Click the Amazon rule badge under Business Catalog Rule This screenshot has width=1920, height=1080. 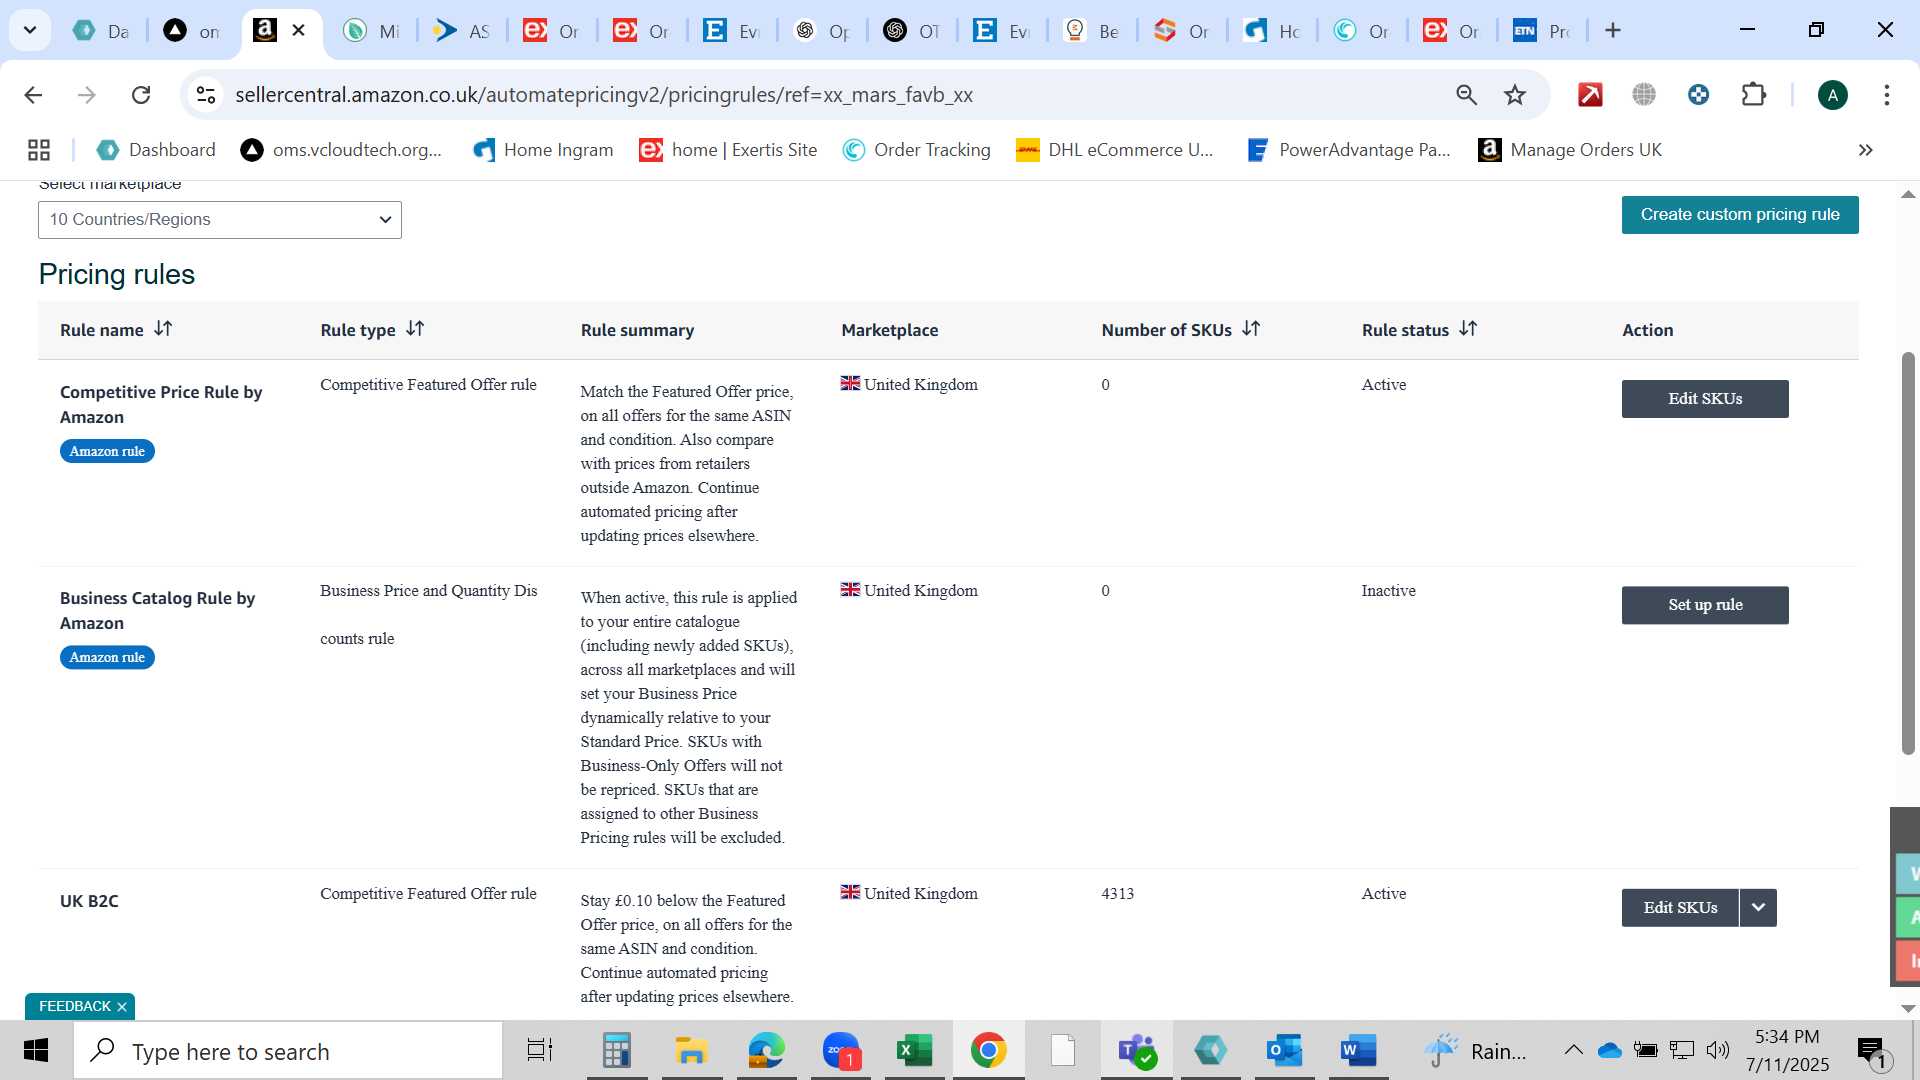(x=107, y=657)
